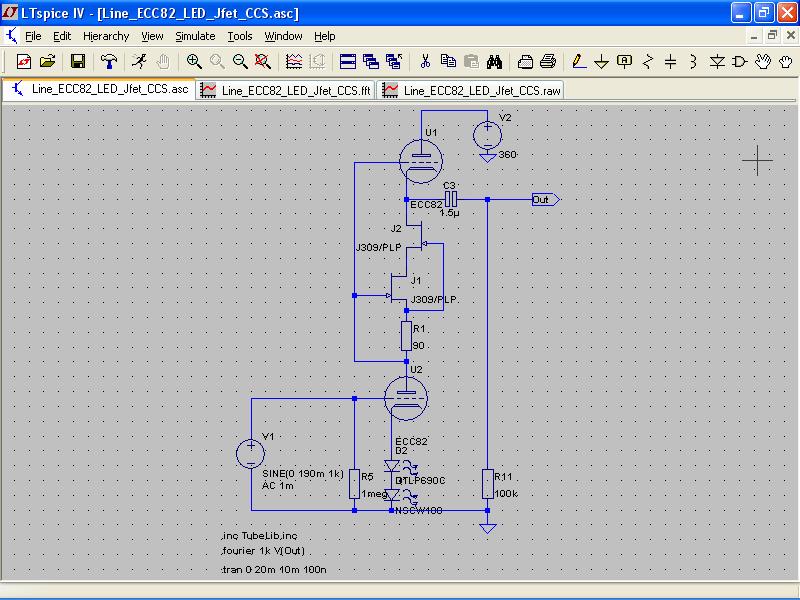
Task: Click the paste clipboard icon
Action: [x=471, y=62]
